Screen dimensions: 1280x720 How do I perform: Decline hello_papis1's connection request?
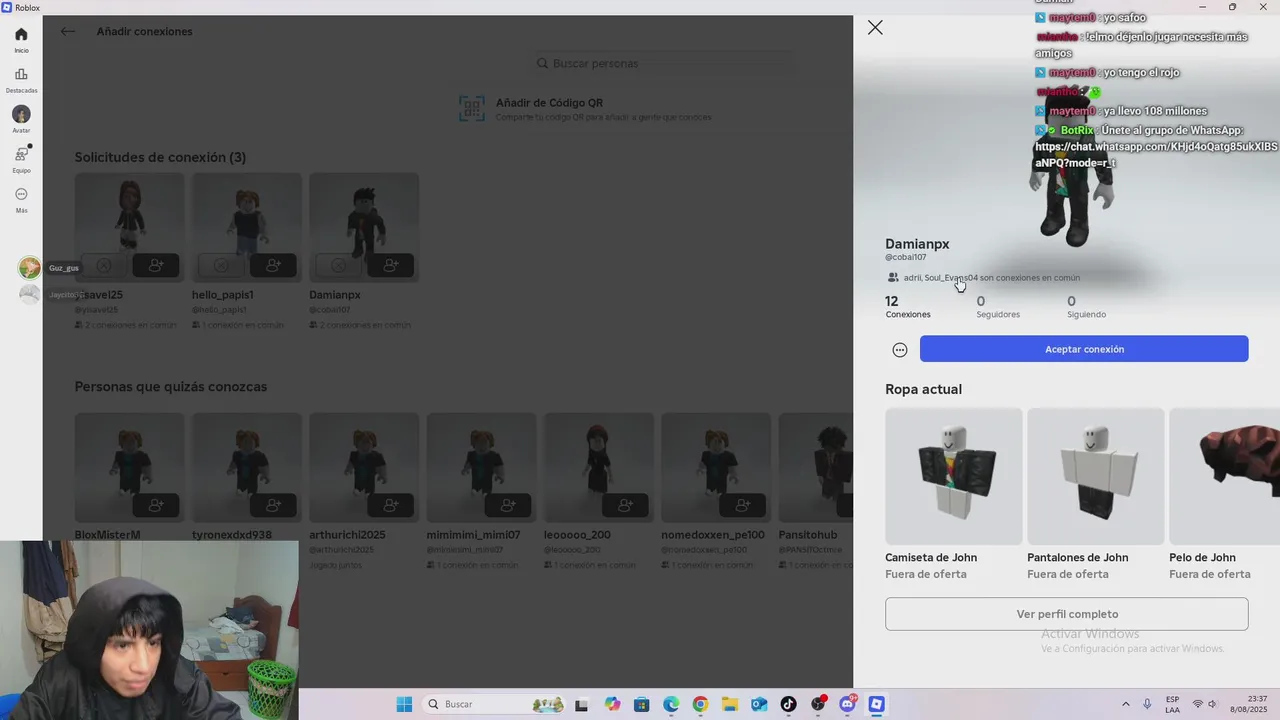coord(221,265)
